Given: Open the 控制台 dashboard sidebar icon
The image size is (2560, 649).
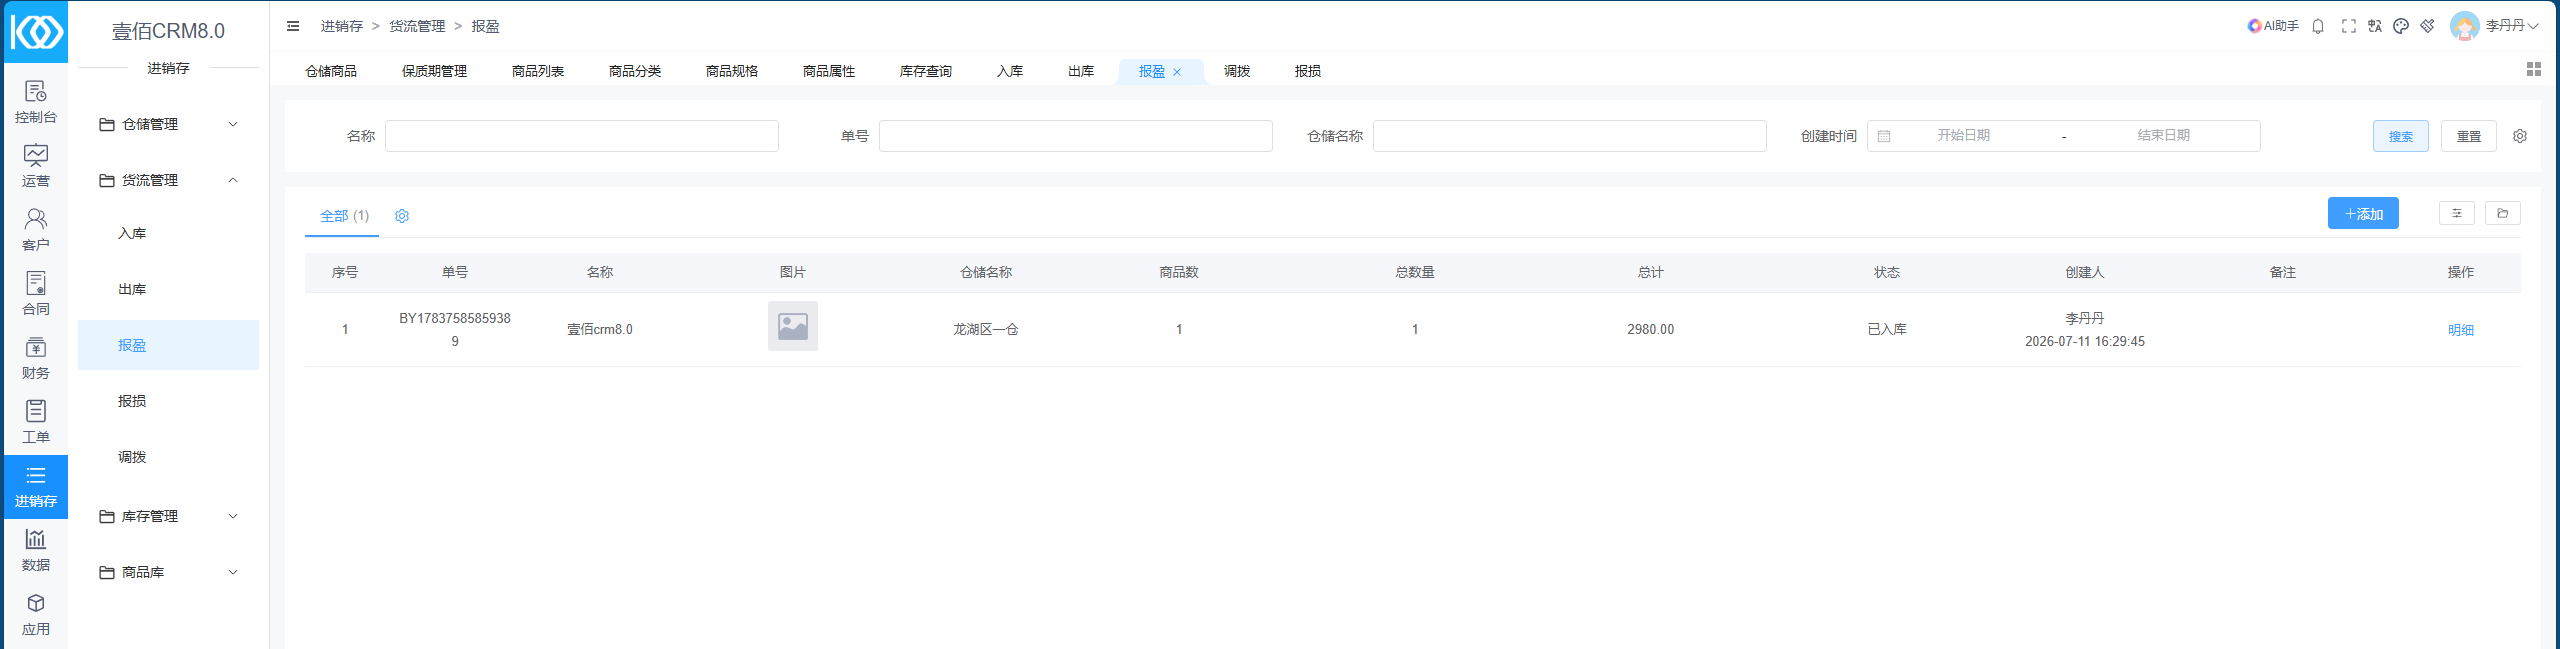Looking at the screenshot, I should pyautogui.click(x=35, y=103).
